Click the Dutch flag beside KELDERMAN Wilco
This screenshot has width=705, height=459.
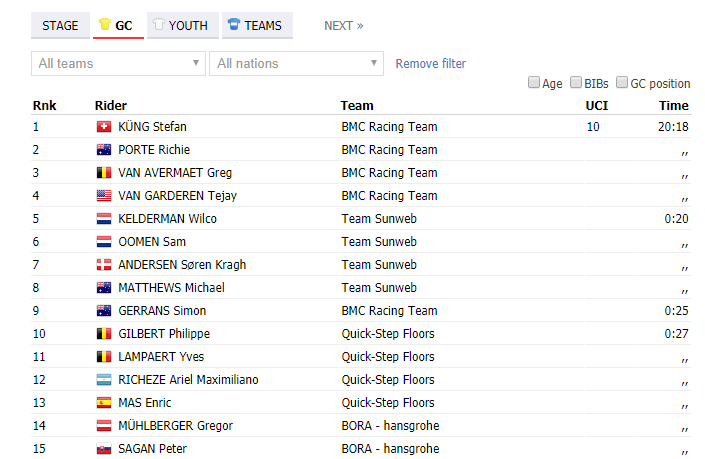pos(104,219)
